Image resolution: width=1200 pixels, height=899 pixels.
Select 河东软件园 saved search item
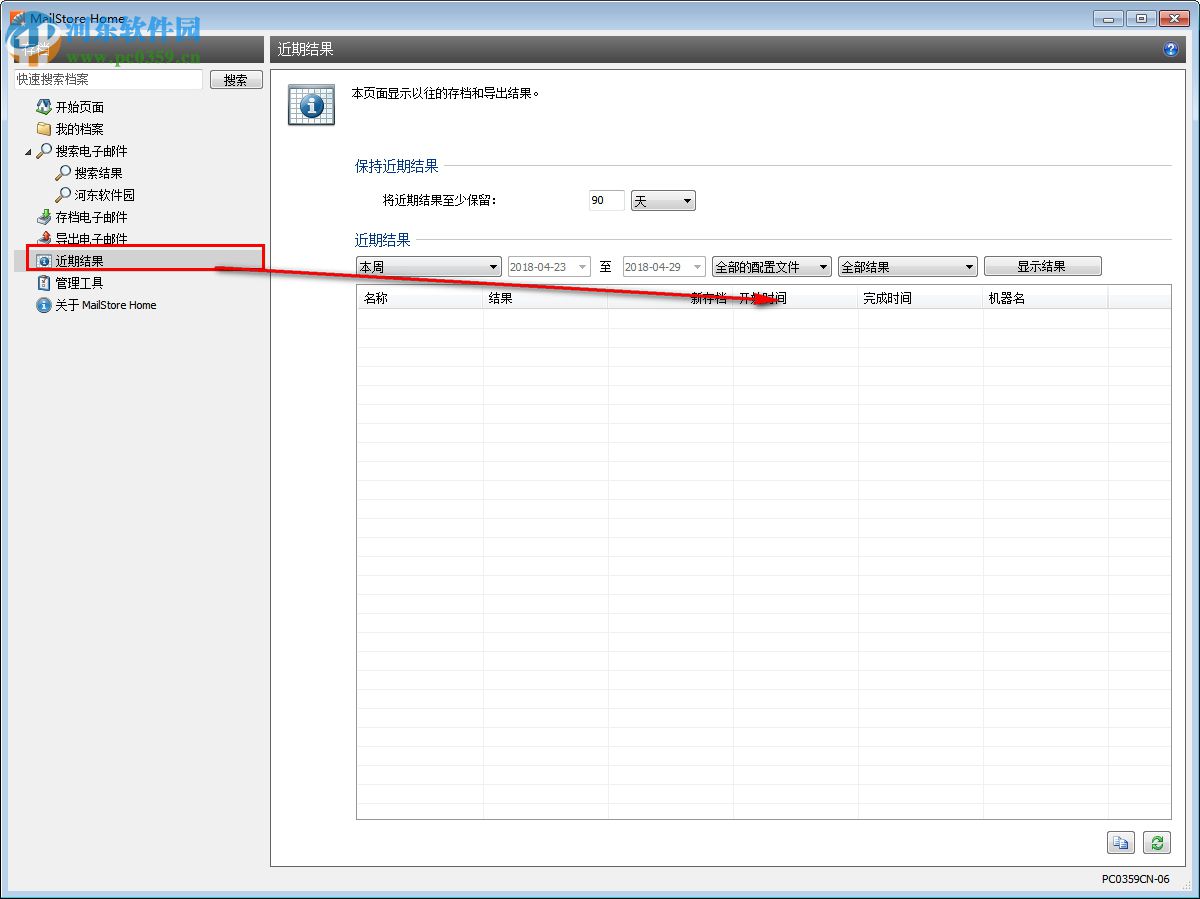[105, 195]
